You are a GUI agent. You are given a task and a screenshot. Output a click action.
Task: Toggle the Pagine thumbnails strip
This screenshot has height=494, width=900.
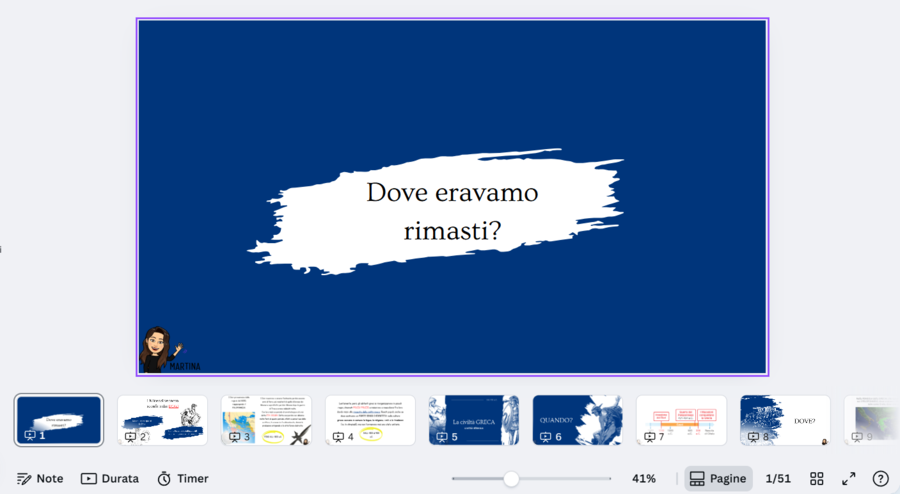tap(718, 479)
